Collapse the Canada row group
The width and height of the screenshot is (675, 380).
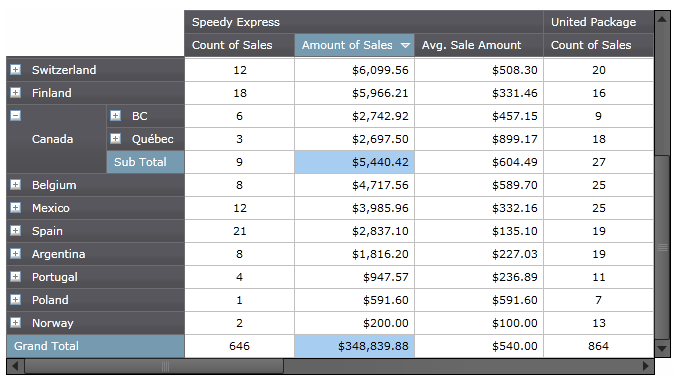(x=15, y=115)
